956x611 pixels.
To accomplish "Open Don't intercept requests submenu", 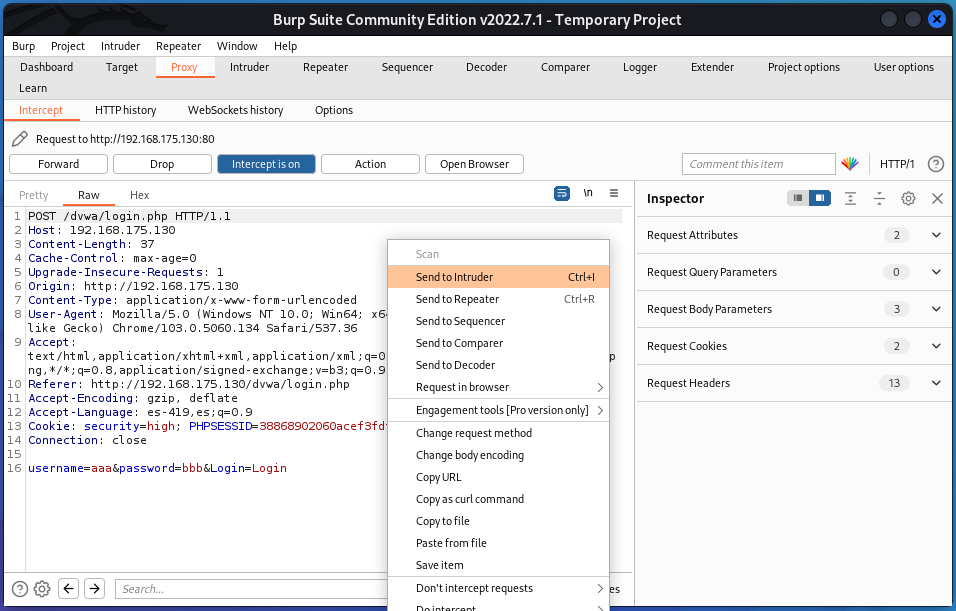I will click(498, 588).
